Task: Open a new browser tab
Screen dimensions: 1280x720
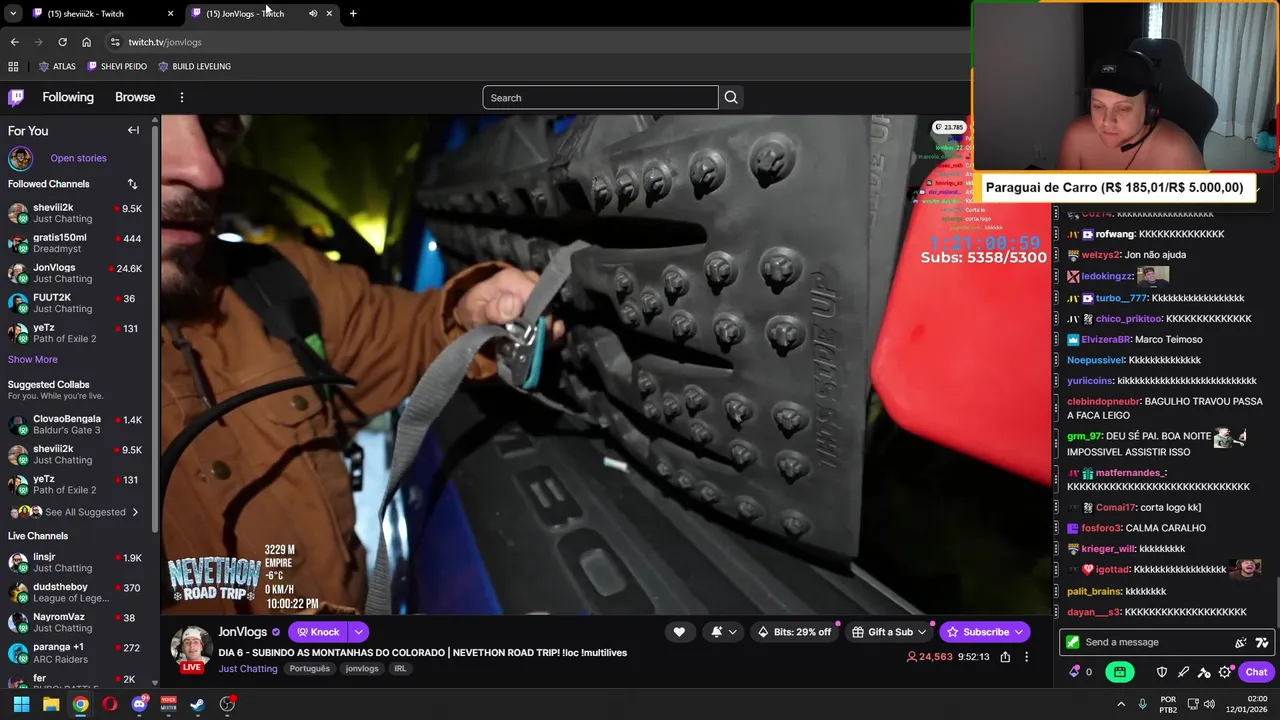Action: coord(353,13)
